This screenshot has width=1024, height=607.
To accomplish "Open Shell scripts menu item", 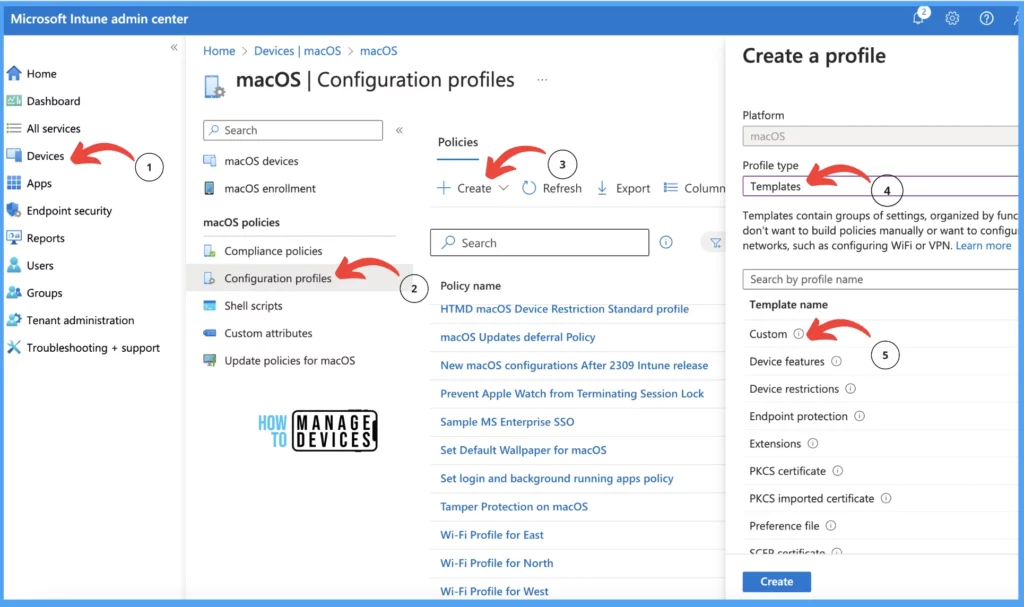I will (x=253, y=306).
